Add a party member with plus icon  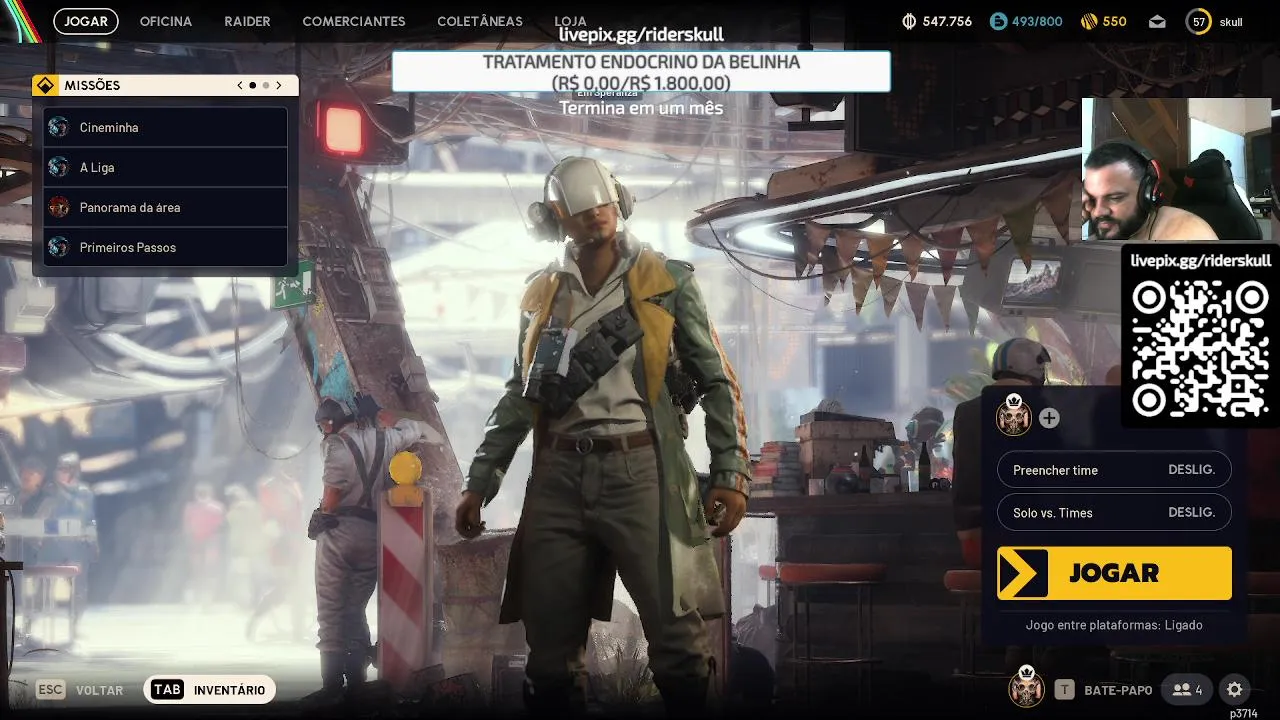point(1049,418)
